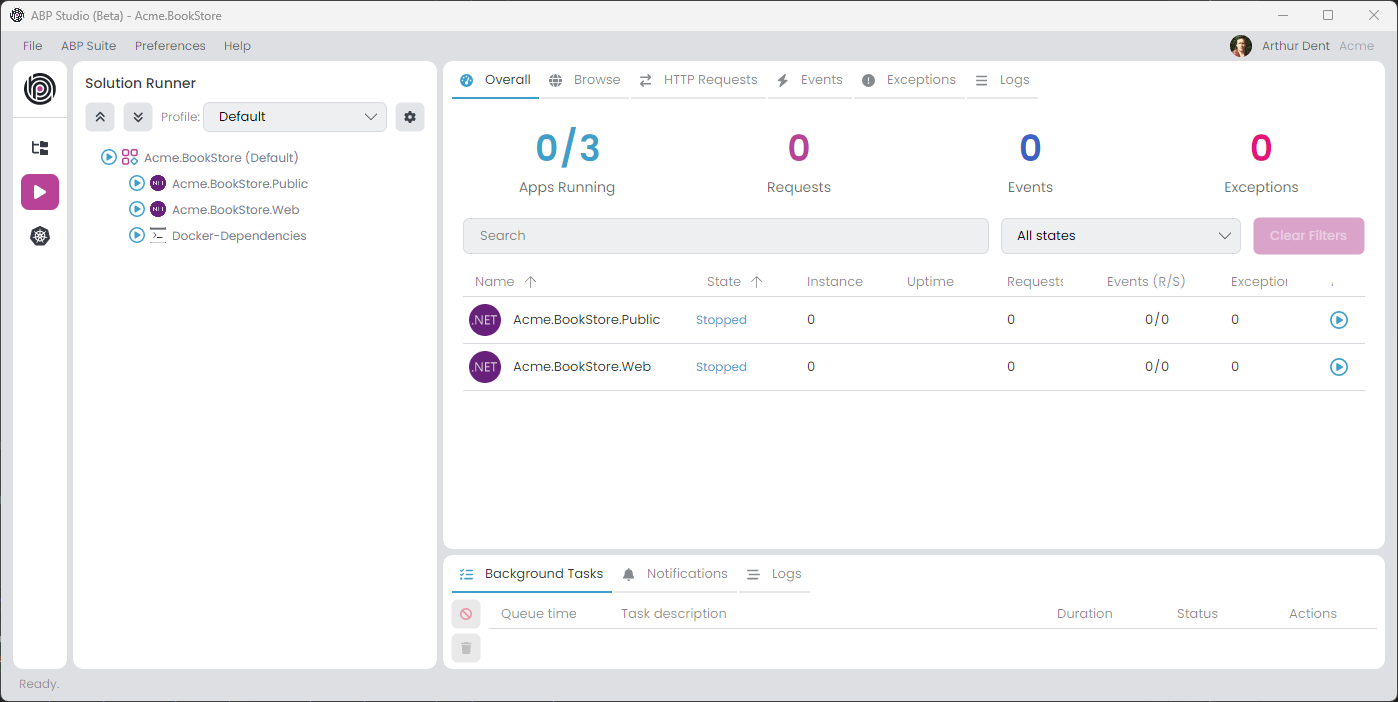
Task: Click Stopped state of Acme.BookStore.Public
Action: point(721,320)
